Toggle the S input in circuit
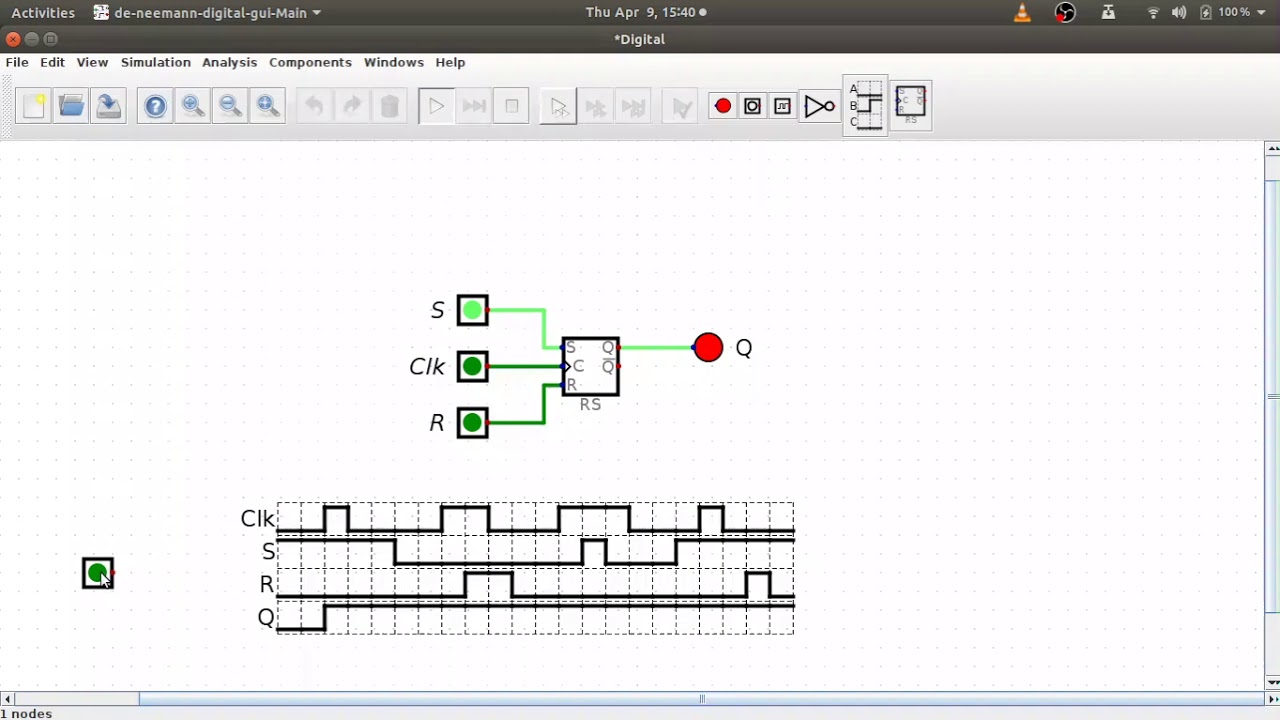 472,310
